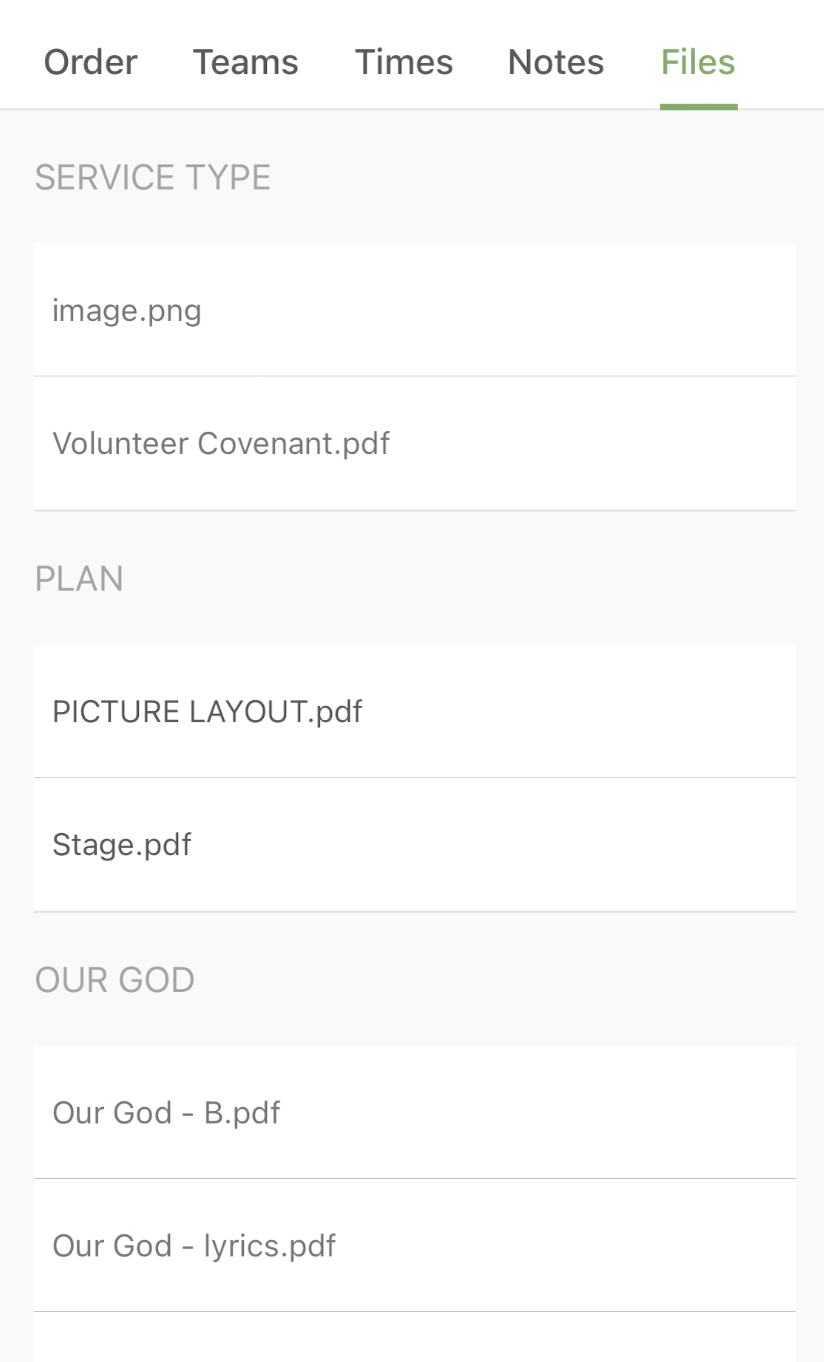Open Our God - lyrics.pdf
The width and height of the screenshot is (824, 1362).
pyautogui.click(x=415, y=1245)
